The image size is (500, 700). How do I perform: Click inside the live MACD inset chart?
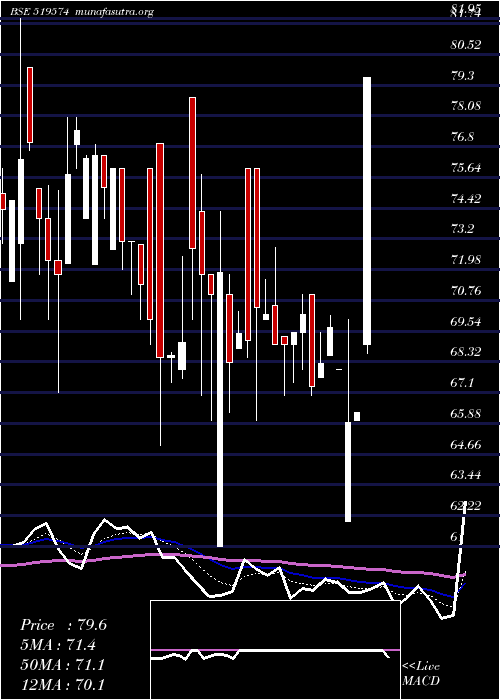click(275, 650)
